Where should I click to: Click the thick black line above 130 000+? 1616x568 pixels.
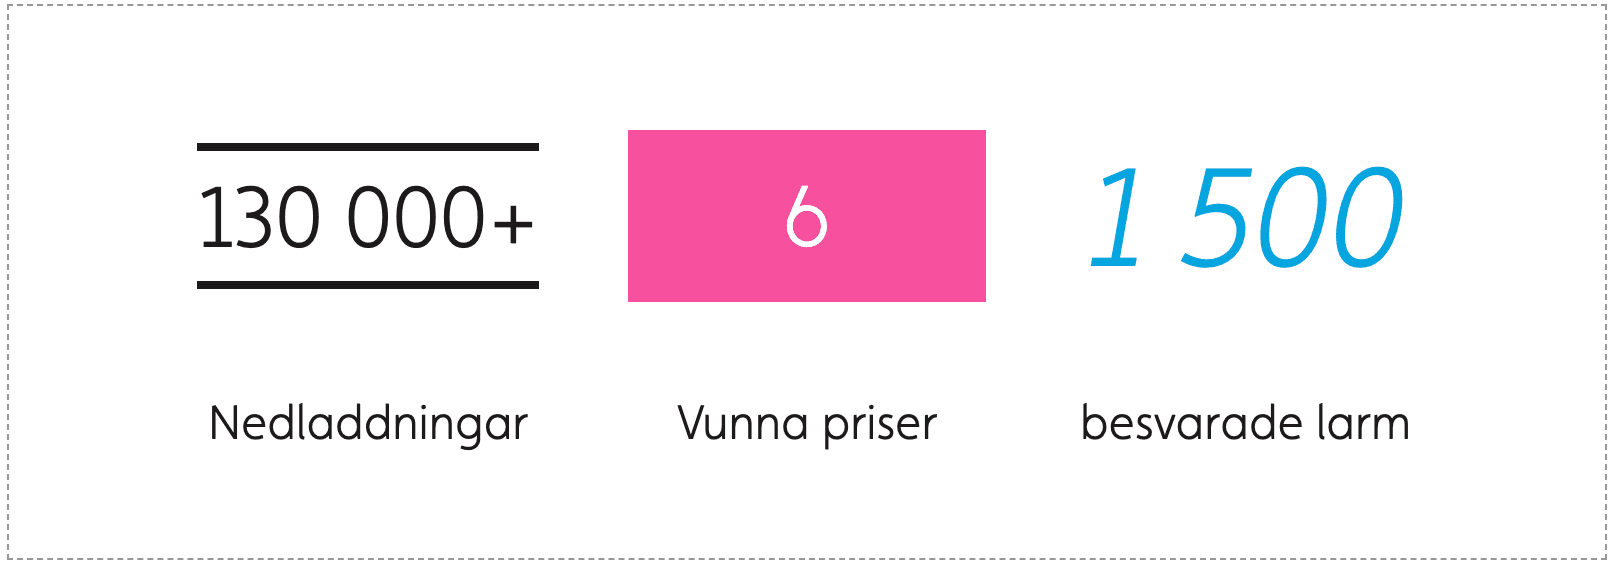click(x=368, y=147)
